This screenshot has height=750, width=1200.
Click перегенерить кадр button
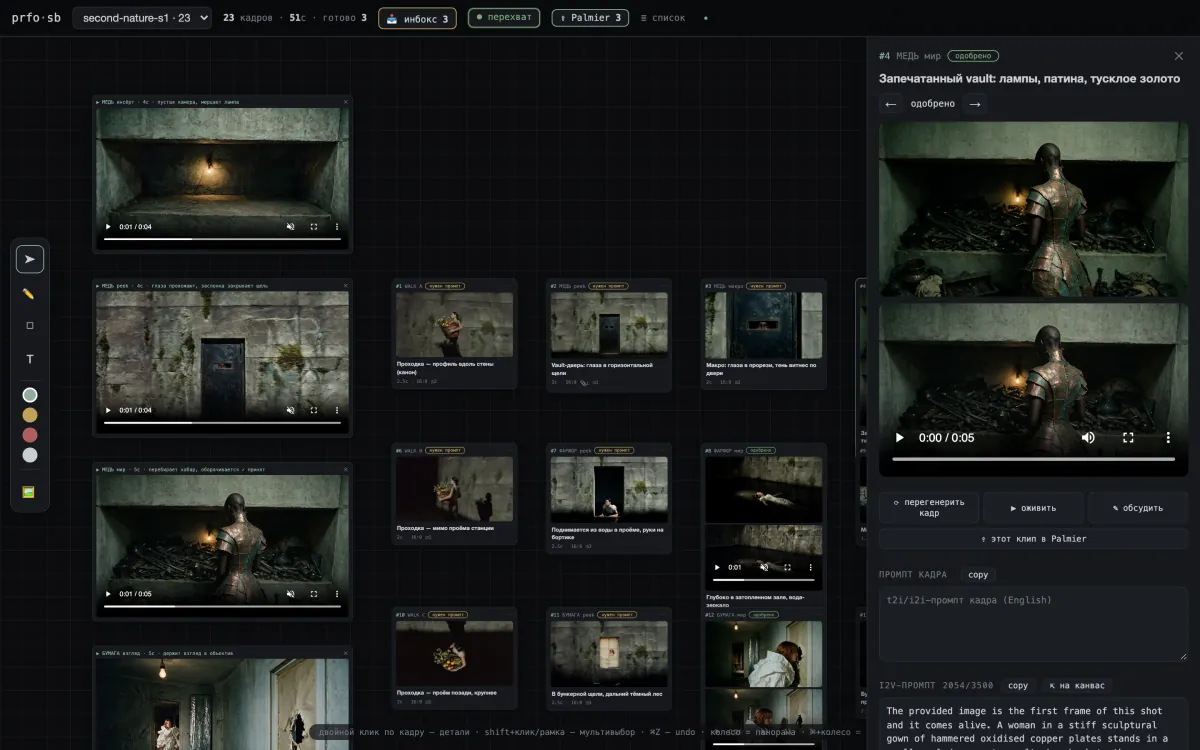click(x=929, y=507)
